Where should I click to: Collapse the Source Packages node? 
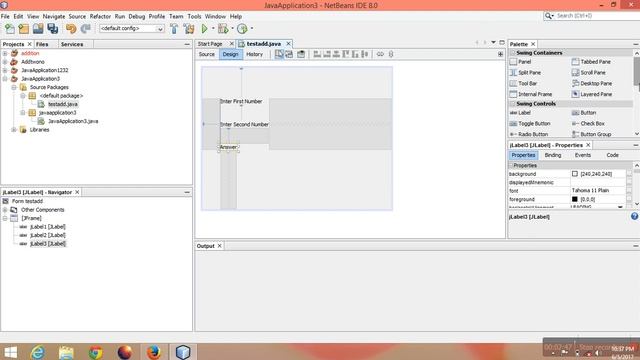(x=14, y=87)
